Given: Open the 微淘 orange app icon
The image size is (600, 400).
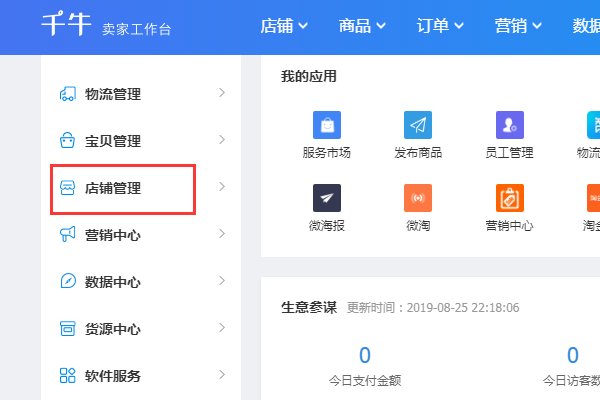Looking at the screenshot, I should [x=418, y=198].
